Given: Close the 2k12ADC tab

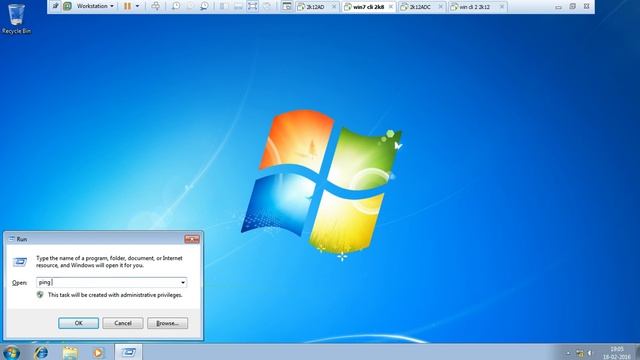Looking at the screenshot, I should (440, 7).
